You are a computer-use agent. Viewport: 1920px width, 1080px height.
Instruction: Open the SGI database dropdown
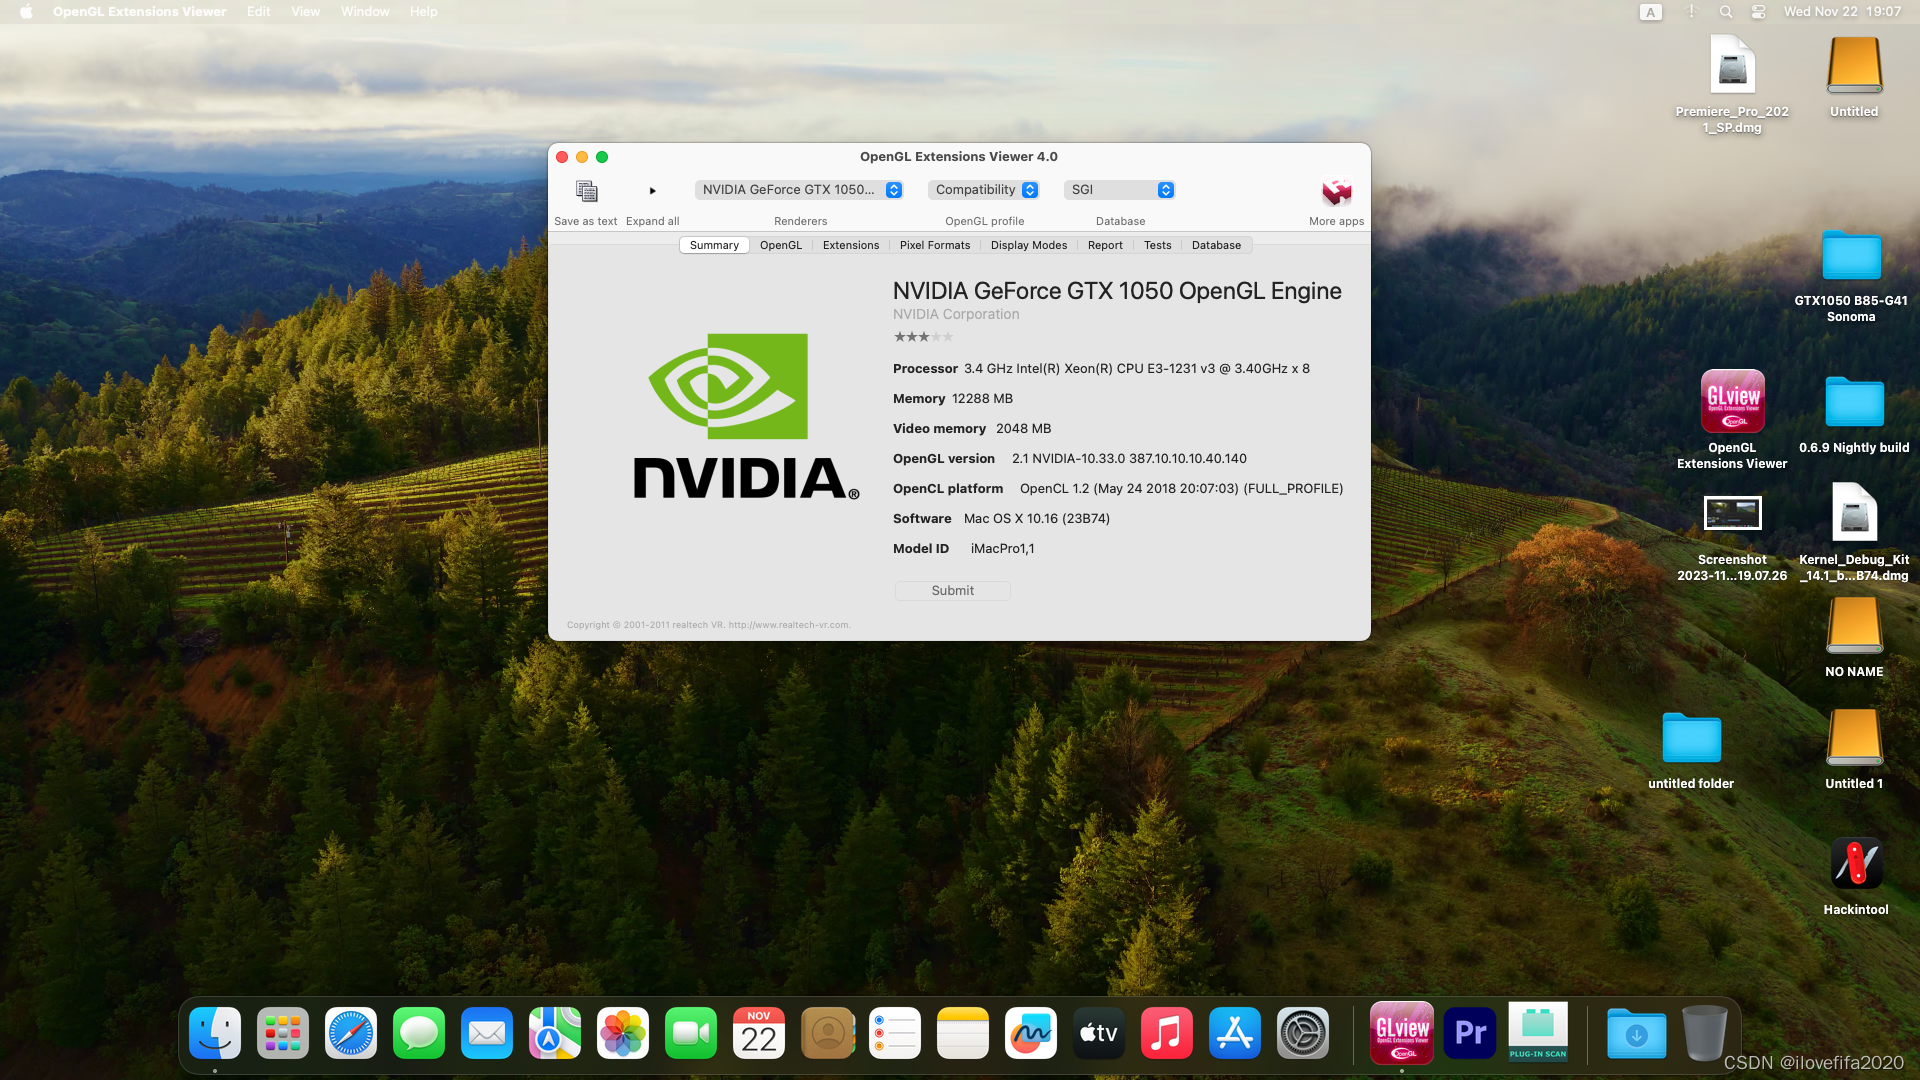1119,190
